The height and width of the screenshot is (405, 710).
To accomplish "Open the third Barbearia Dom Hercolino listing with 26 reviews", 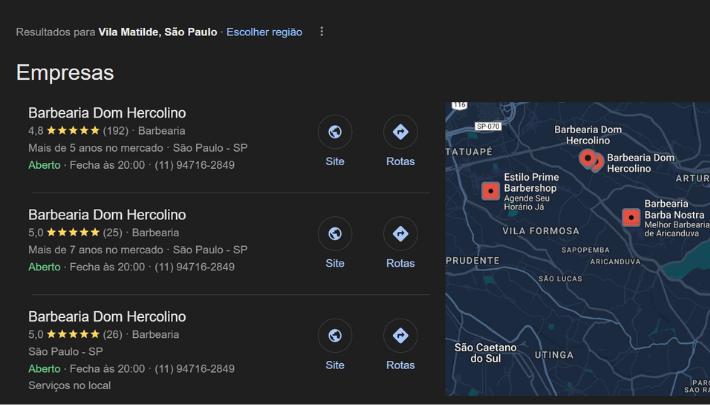I will pyautogui.click(x=107, y=317).
